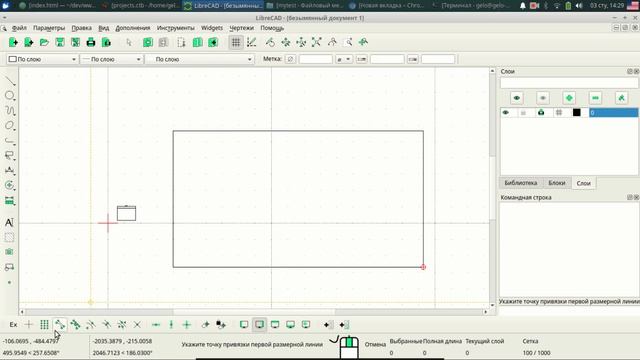
Task: Toggle Restrict vertical snap
Action: pos(171,325)
